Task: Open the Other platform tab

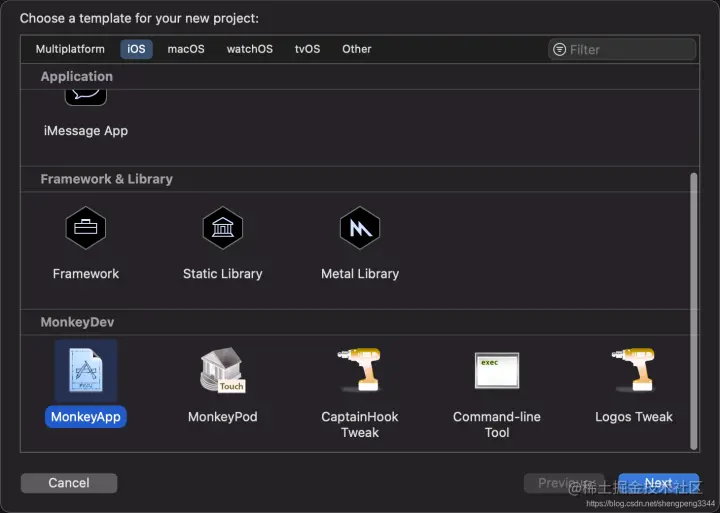Action: pos(357,49)
